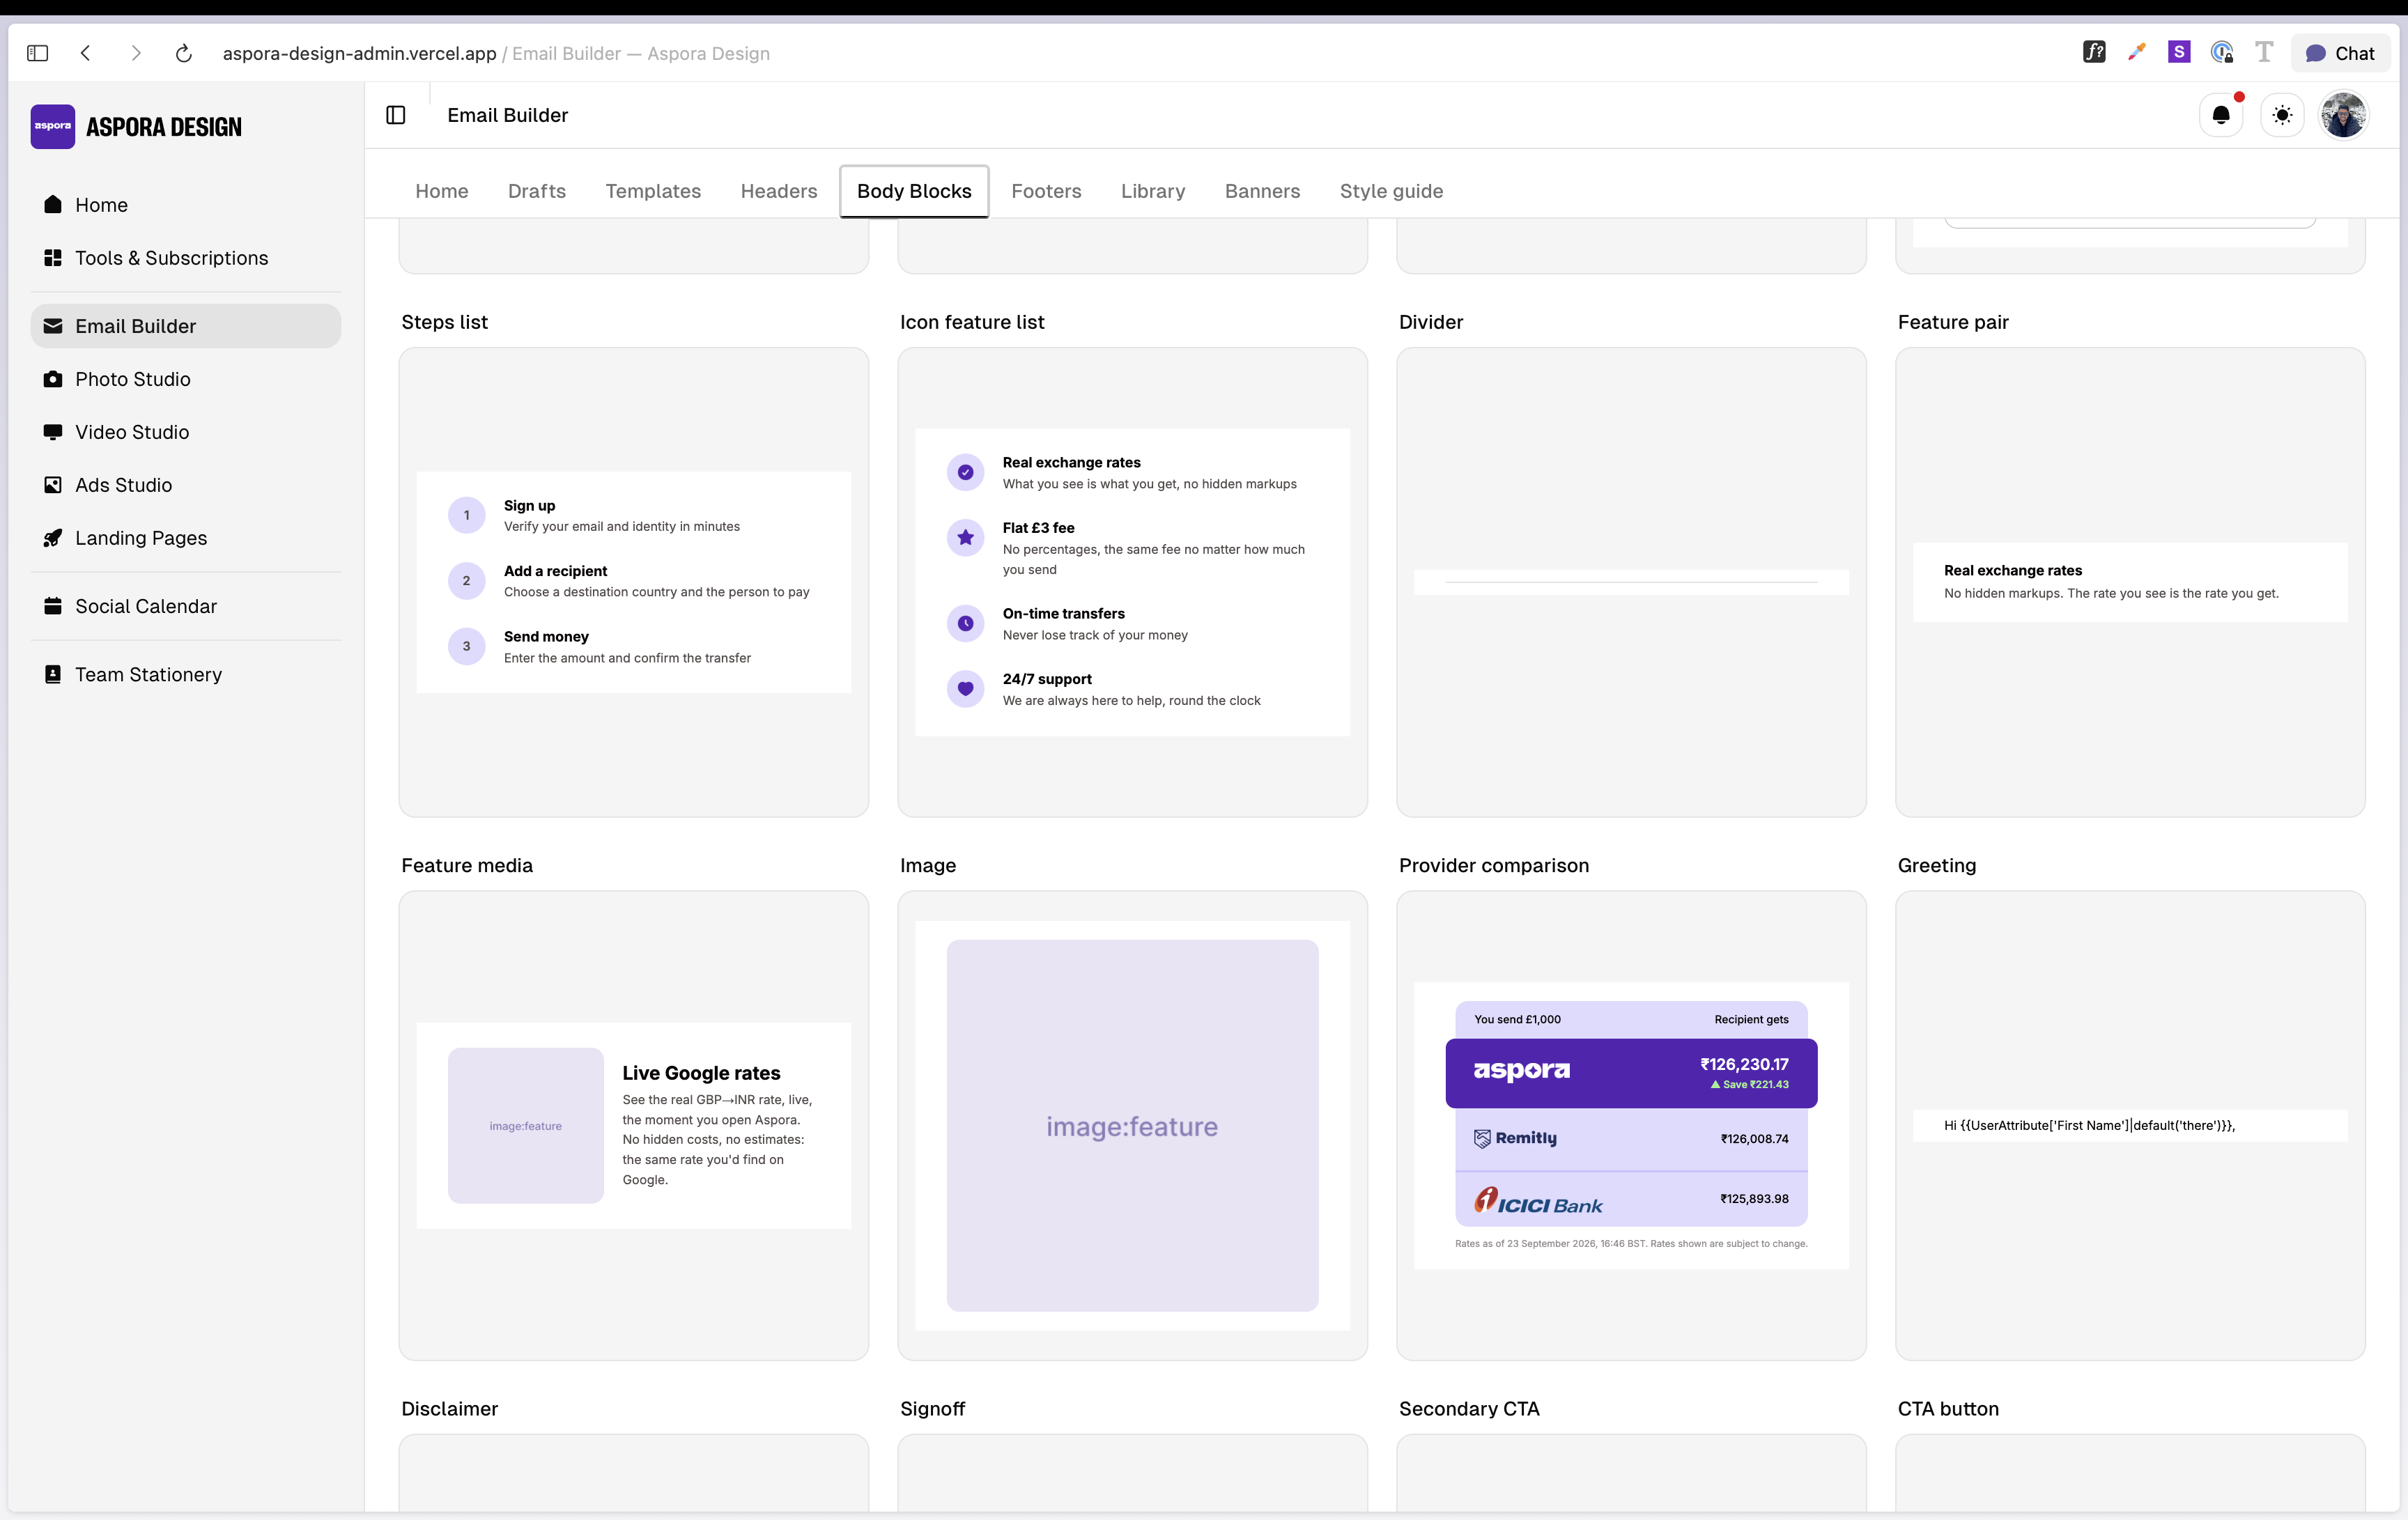Screen dimensions: 2408x1520
Task: Switch to the Library tab
Action: [x=1153, y=191]
